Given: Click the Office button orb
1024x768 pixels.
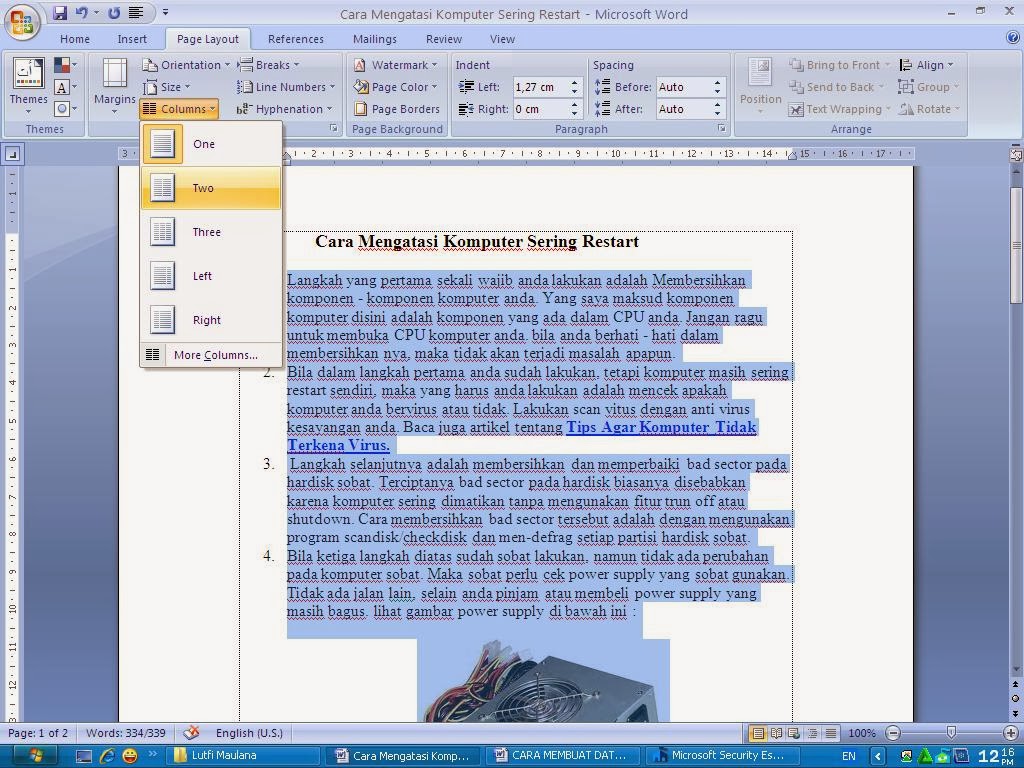Looking at the screenshot, I should (x=22, y=22).
